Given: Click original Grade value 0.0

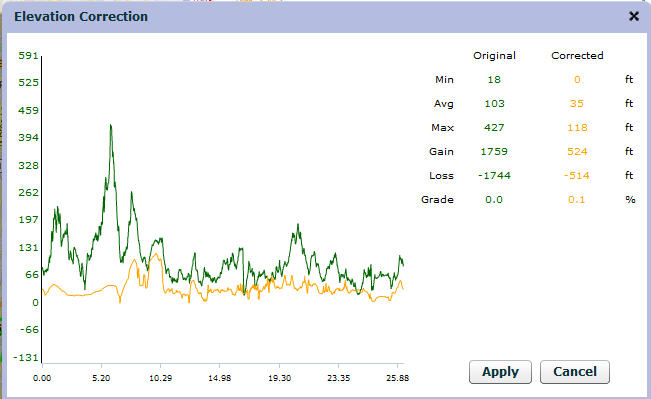Looking at the screenshot, I should click(494, 200).
